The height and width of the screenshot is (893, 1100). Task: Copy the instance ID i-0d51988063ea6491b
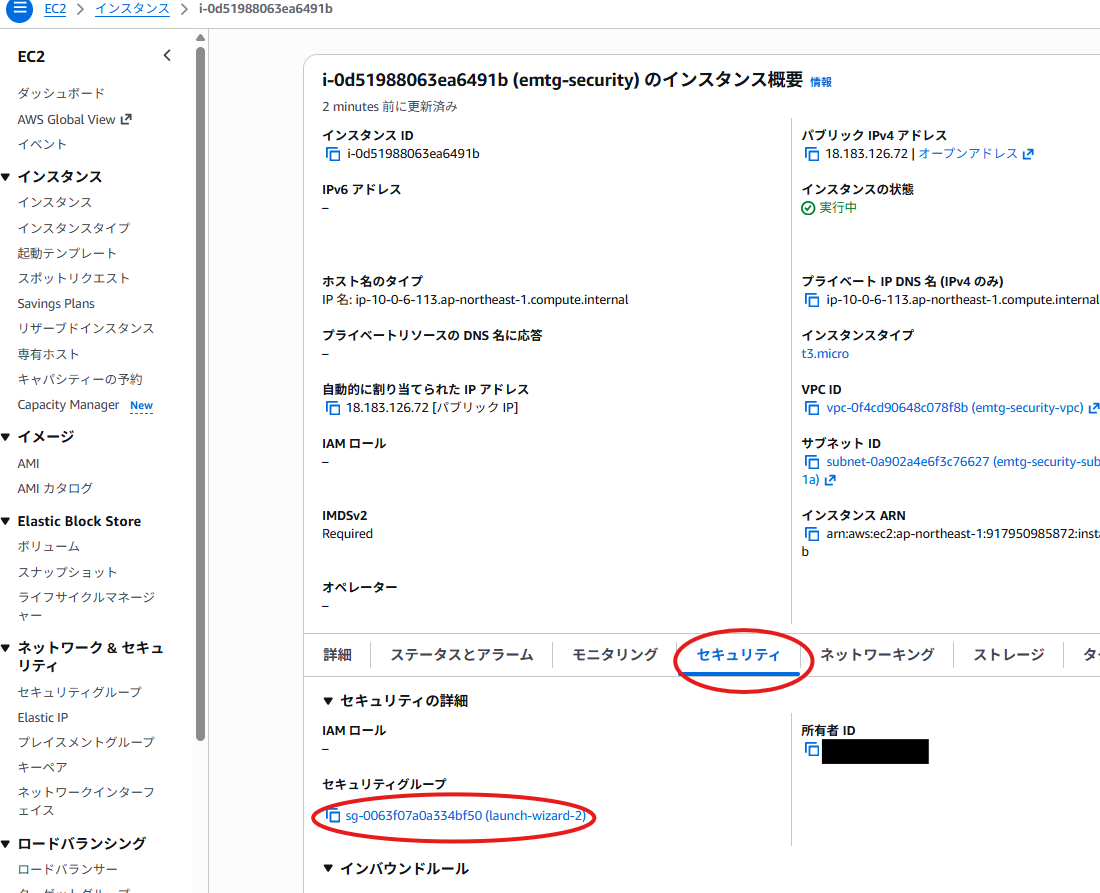(x=333, y=154)
